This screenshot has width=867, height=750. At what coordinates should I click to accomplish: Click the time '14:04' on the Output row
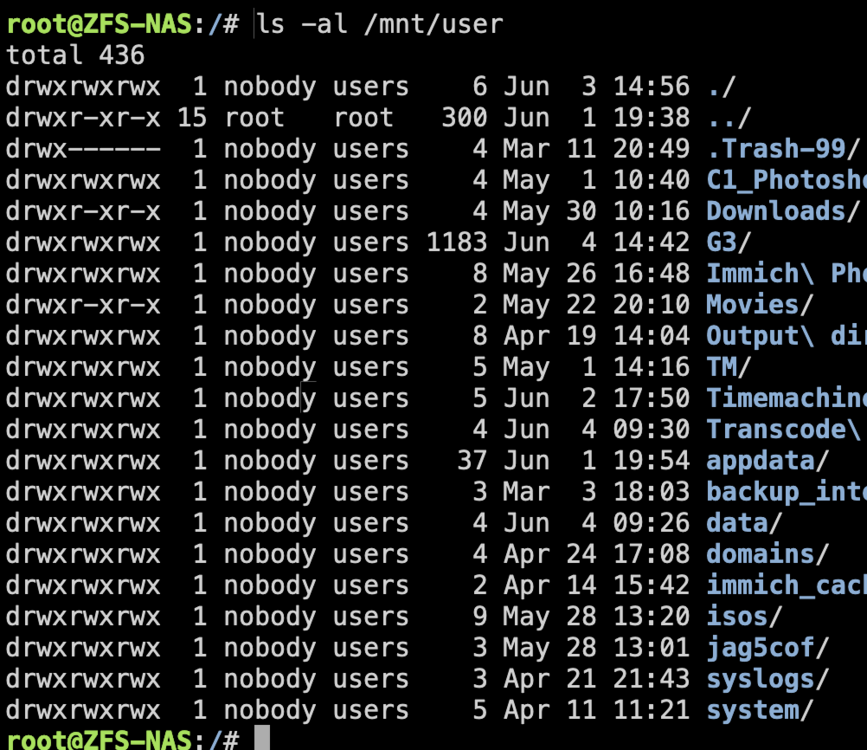click(x=652, y=336)
